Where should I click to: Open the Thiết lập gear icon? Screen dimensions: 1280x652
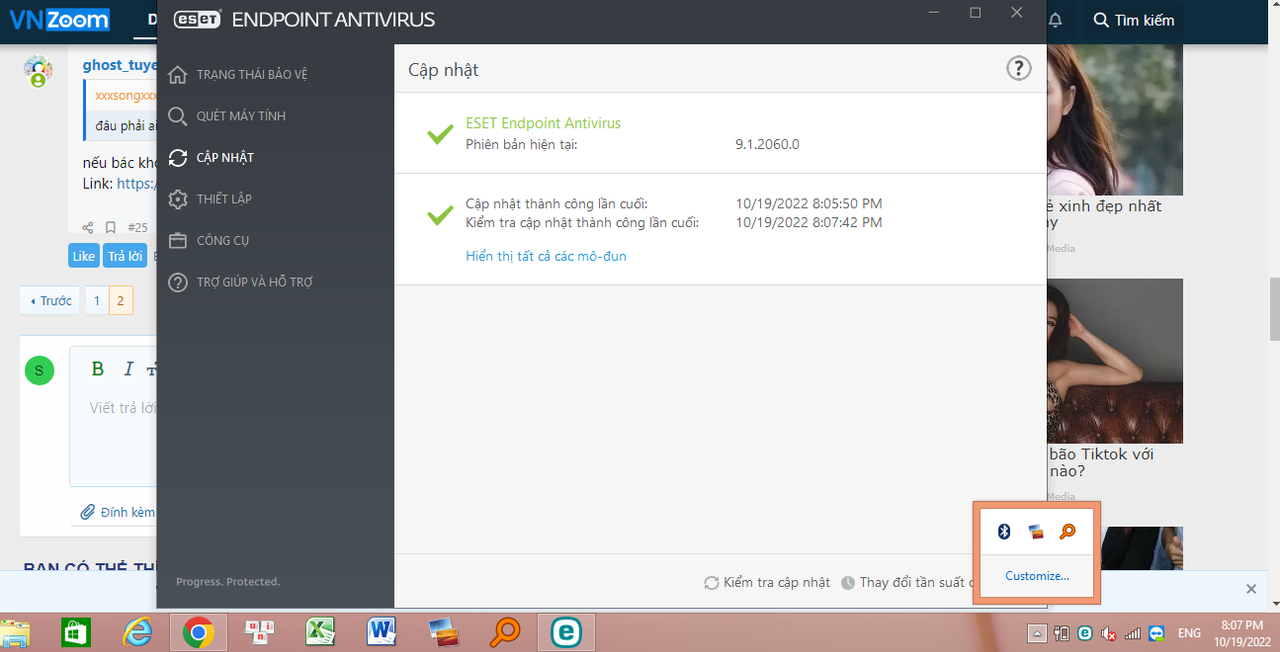point(178,199)
